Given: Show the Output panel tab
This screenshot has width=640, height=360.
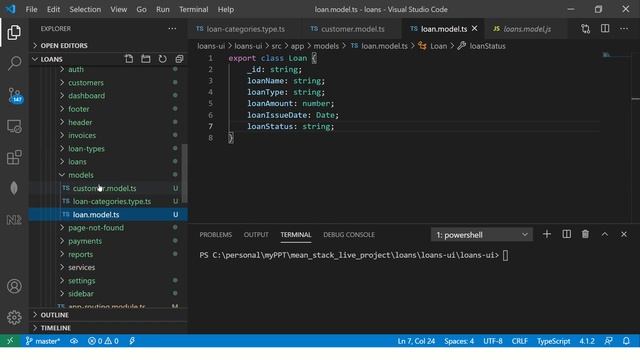Looking at the screenshot, I should pyautogui.click(x=256, y=235).
